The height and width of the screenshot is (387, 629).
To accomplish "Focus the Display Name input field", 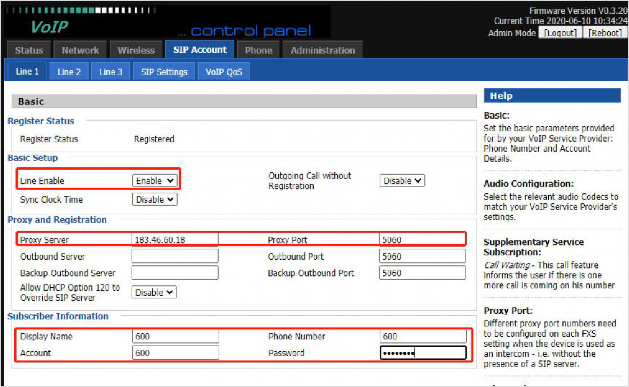I will pyautogui.click(x=175, y=336).
